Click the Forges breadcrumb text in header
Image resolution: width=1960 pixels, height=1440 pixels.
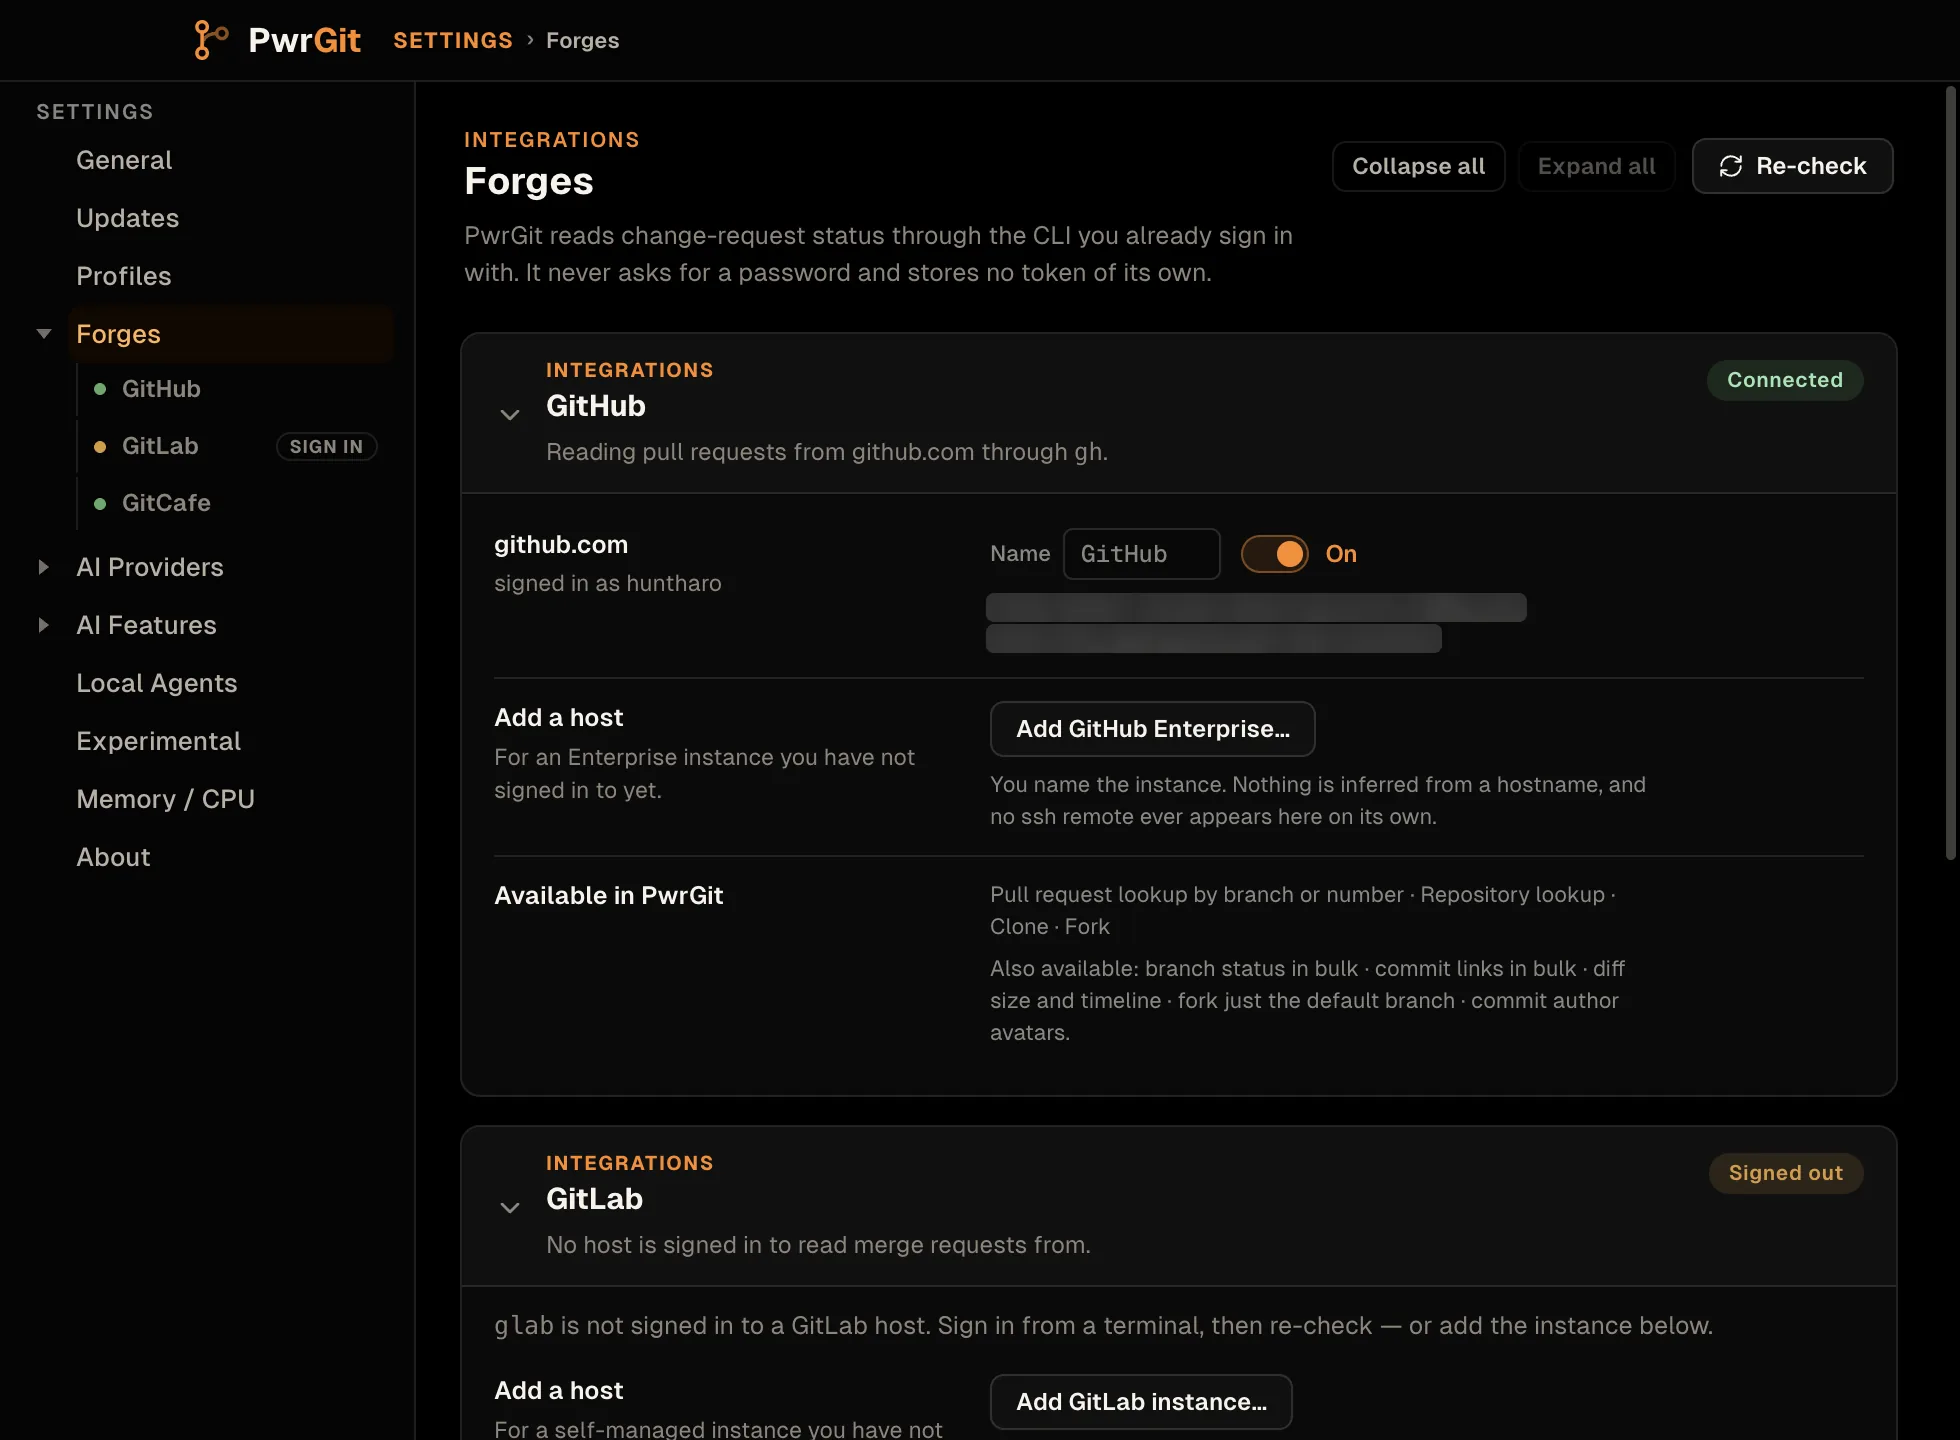click(582, 41)
